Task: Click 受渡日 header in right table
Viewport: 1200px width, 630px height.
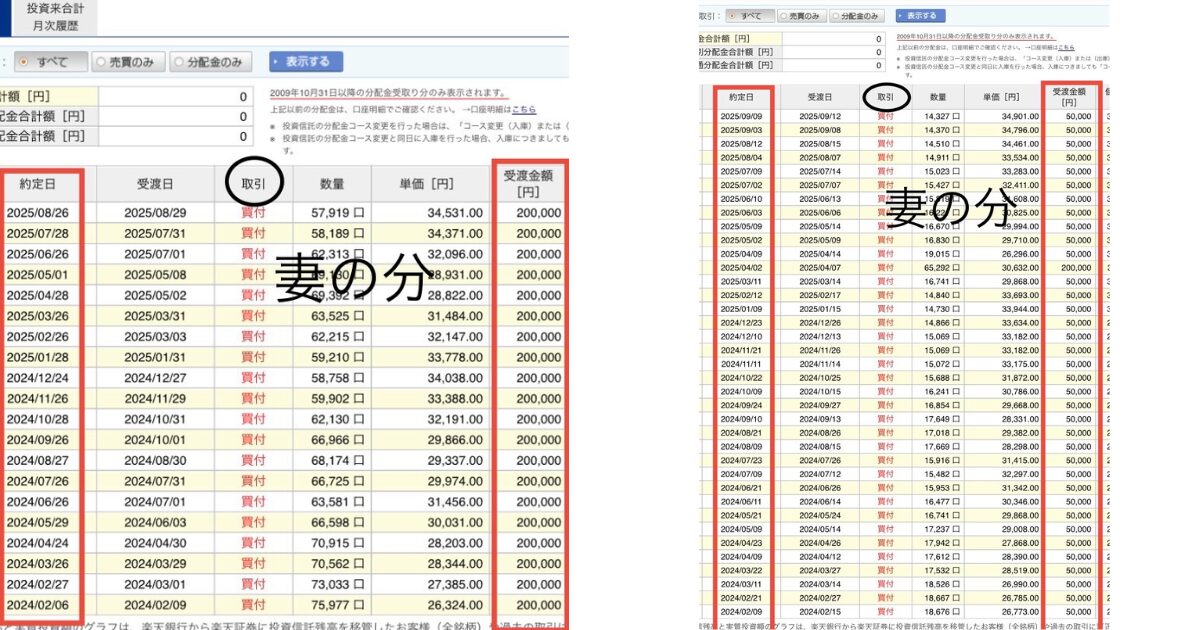Action: pos(819,97)
